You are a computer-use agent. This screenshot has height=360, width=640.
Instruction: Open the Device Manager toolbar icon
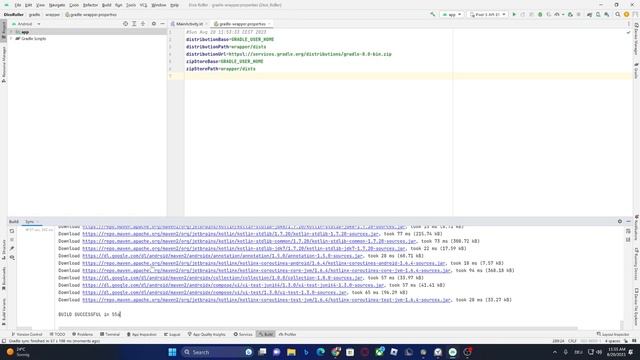point(598,15)
